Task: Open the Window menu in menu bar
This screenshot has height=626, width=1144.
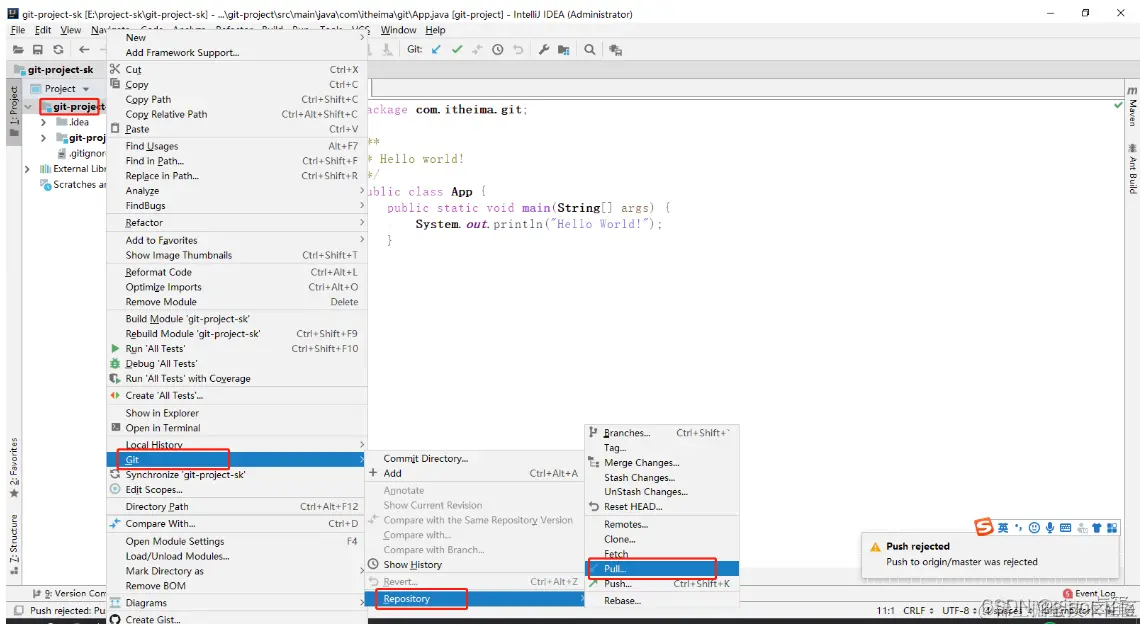Action: 398,30
